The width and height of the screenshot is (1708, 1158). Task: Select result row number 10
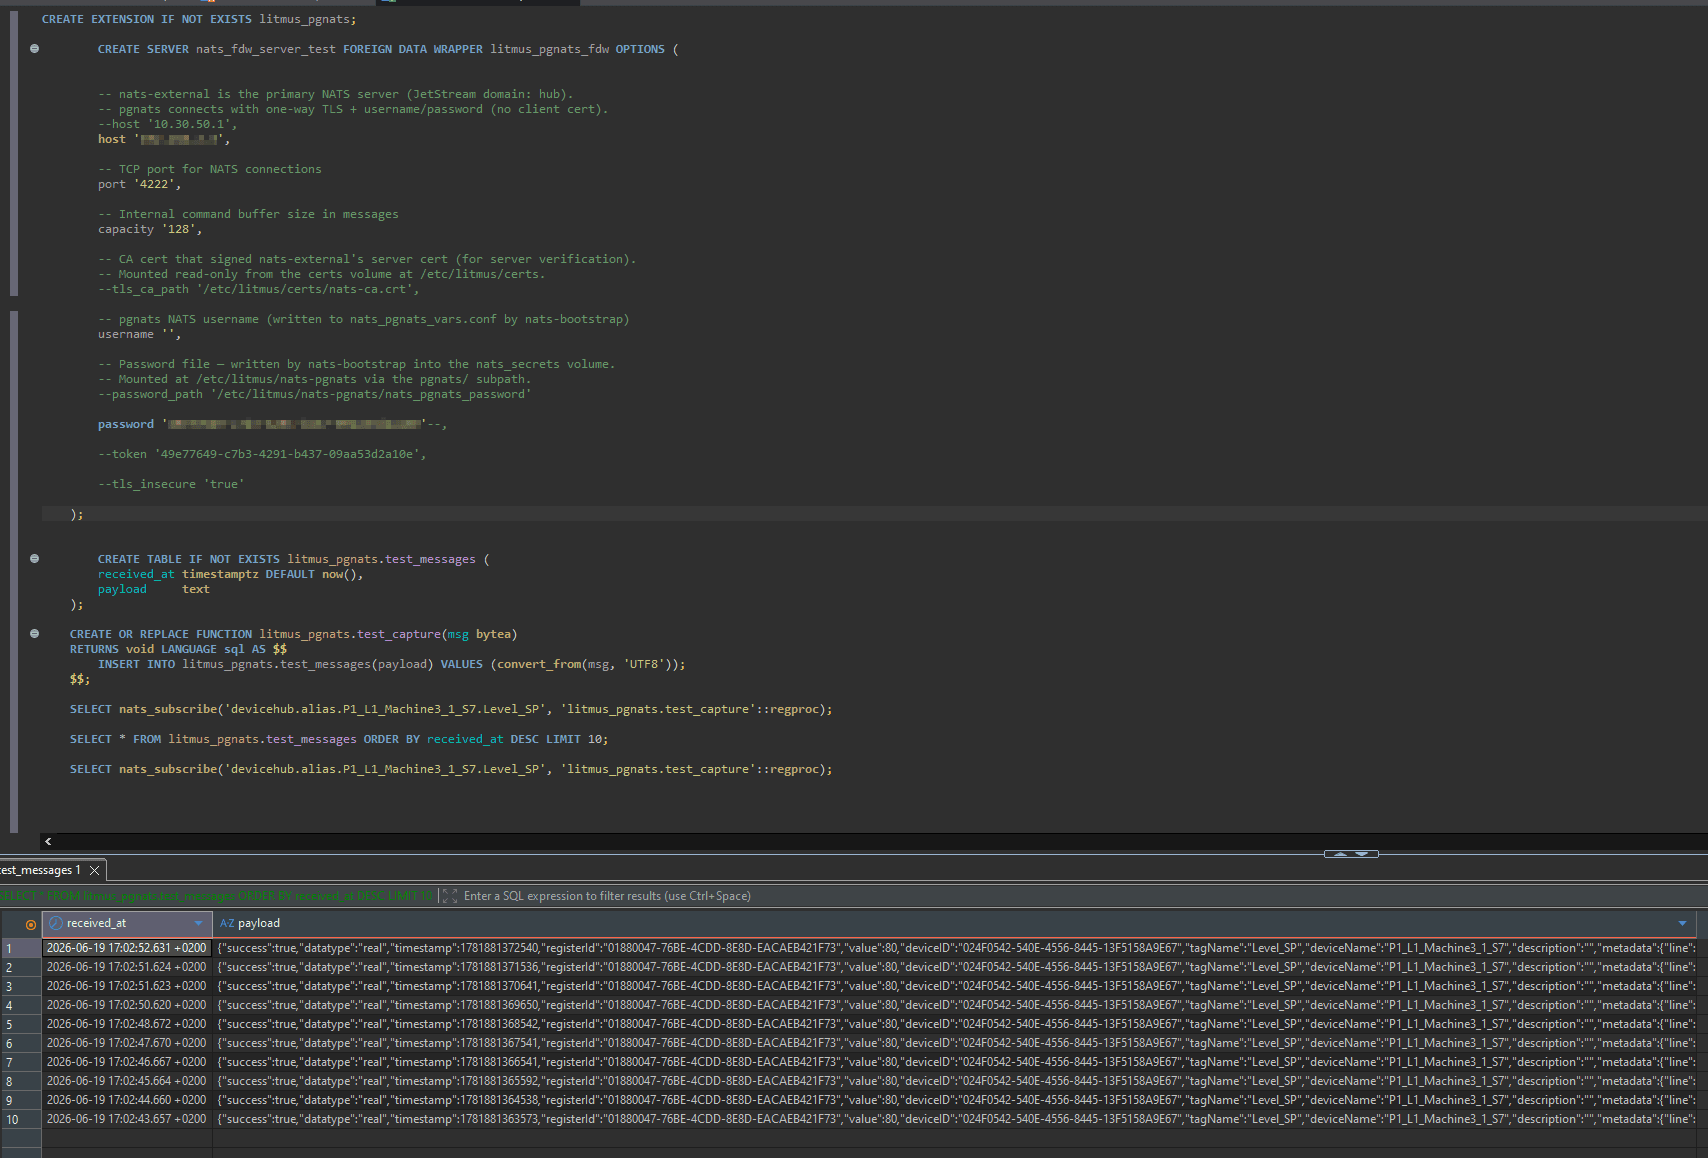pos(21,1119)
